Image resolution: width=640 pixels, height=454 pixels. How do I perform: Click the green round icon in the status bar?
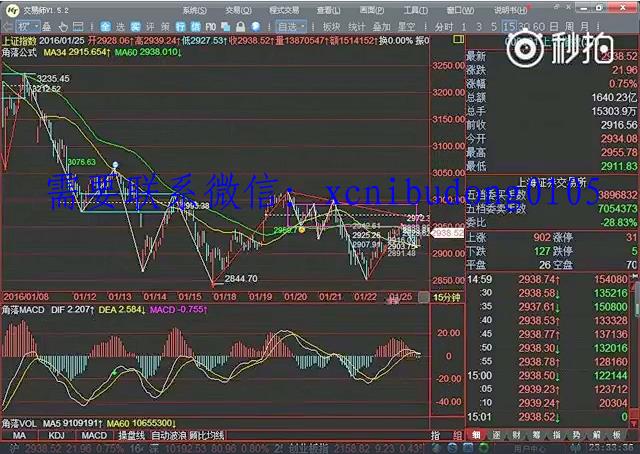[483, 448]
